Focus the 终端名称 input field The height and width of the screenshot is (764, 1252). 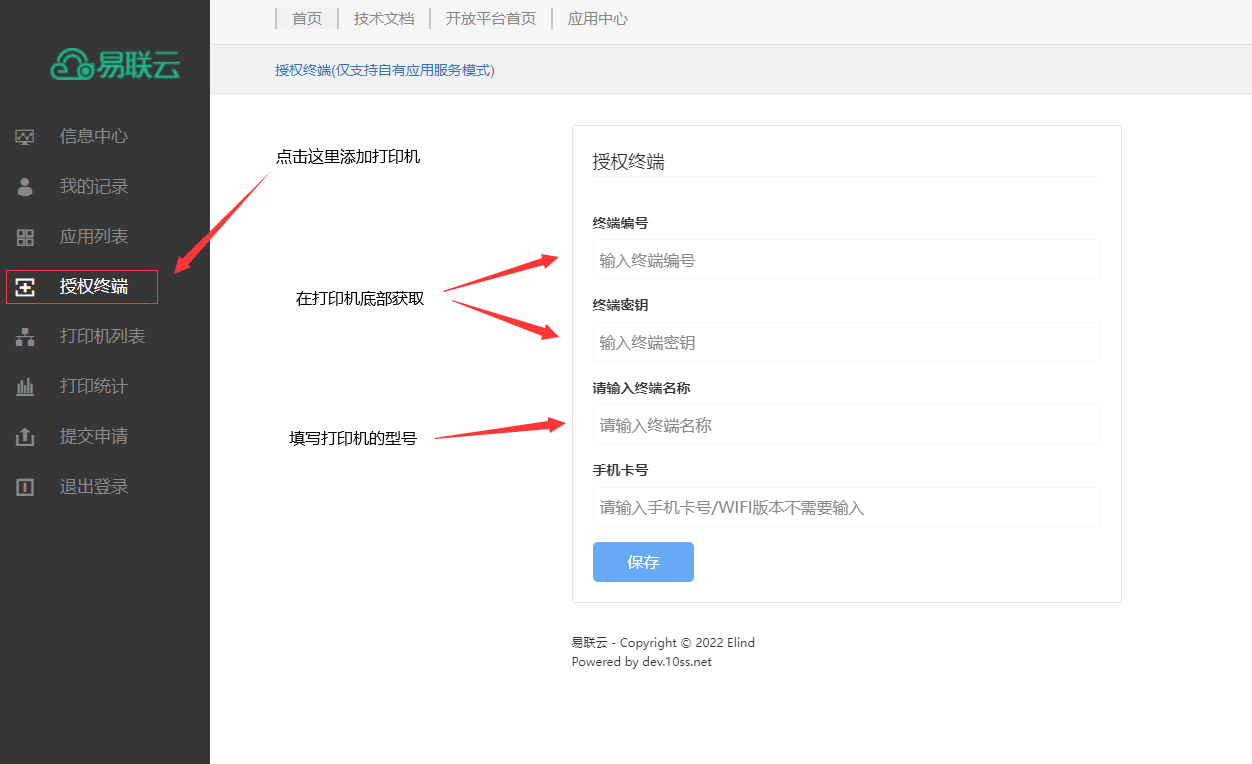pyautogui.click(x=846, y=425)
